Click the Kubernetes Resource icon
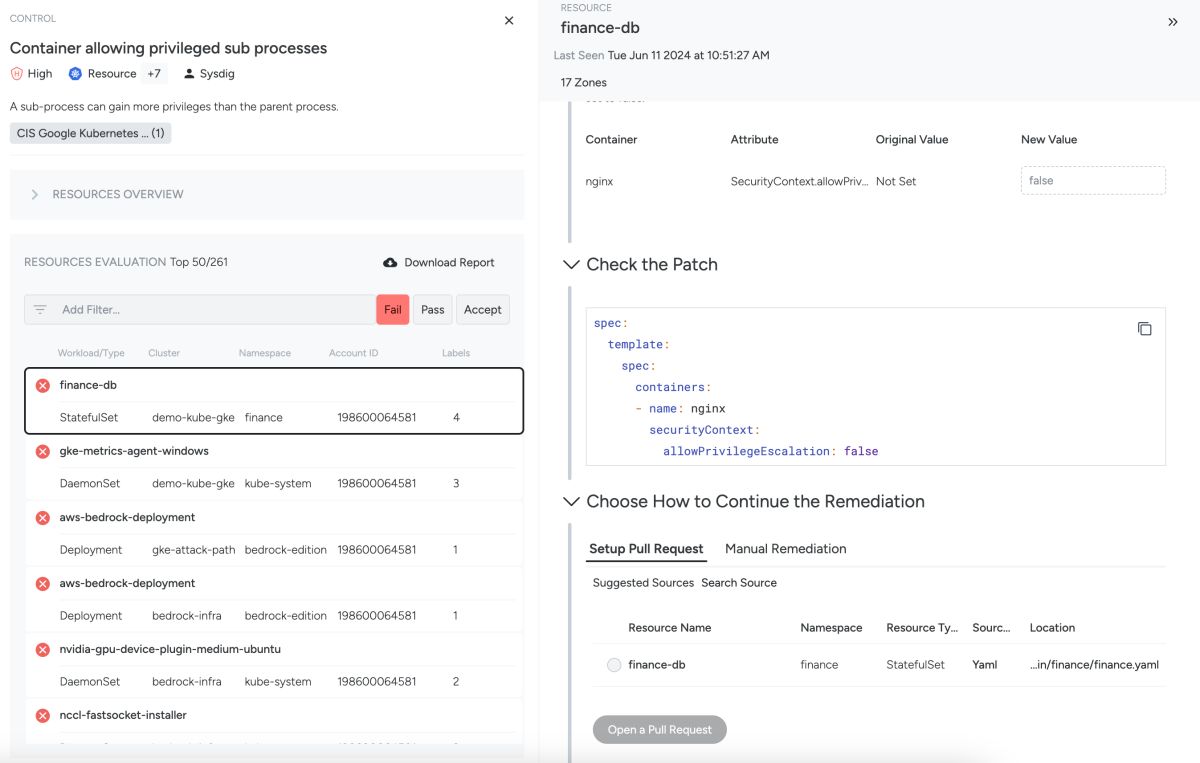 pyautogui.click(x=75, y=74)
